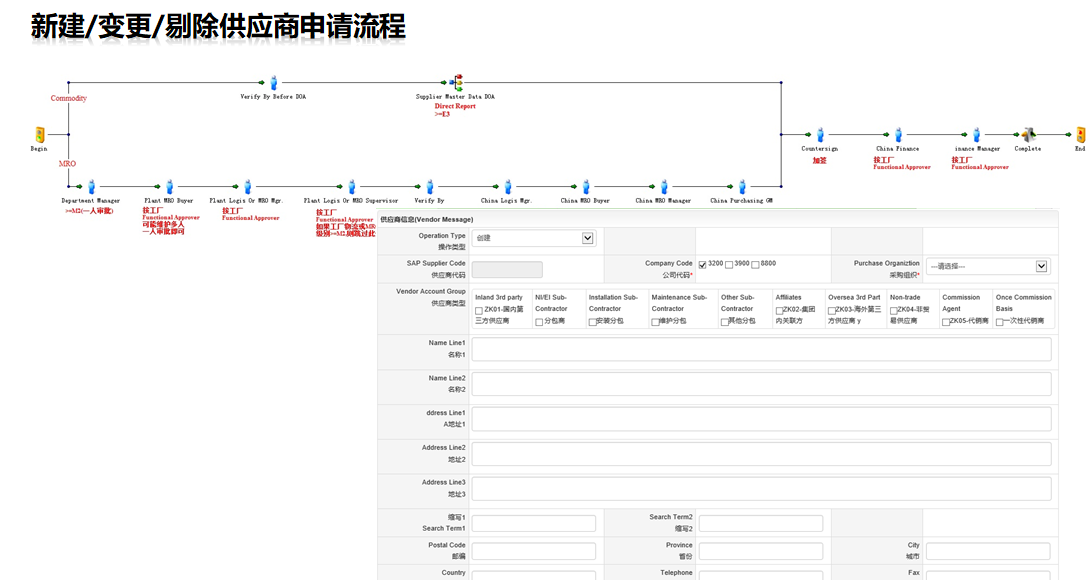1090x580 pixels.
Task: Click the Begin node icon
Action: click(40, 134)
